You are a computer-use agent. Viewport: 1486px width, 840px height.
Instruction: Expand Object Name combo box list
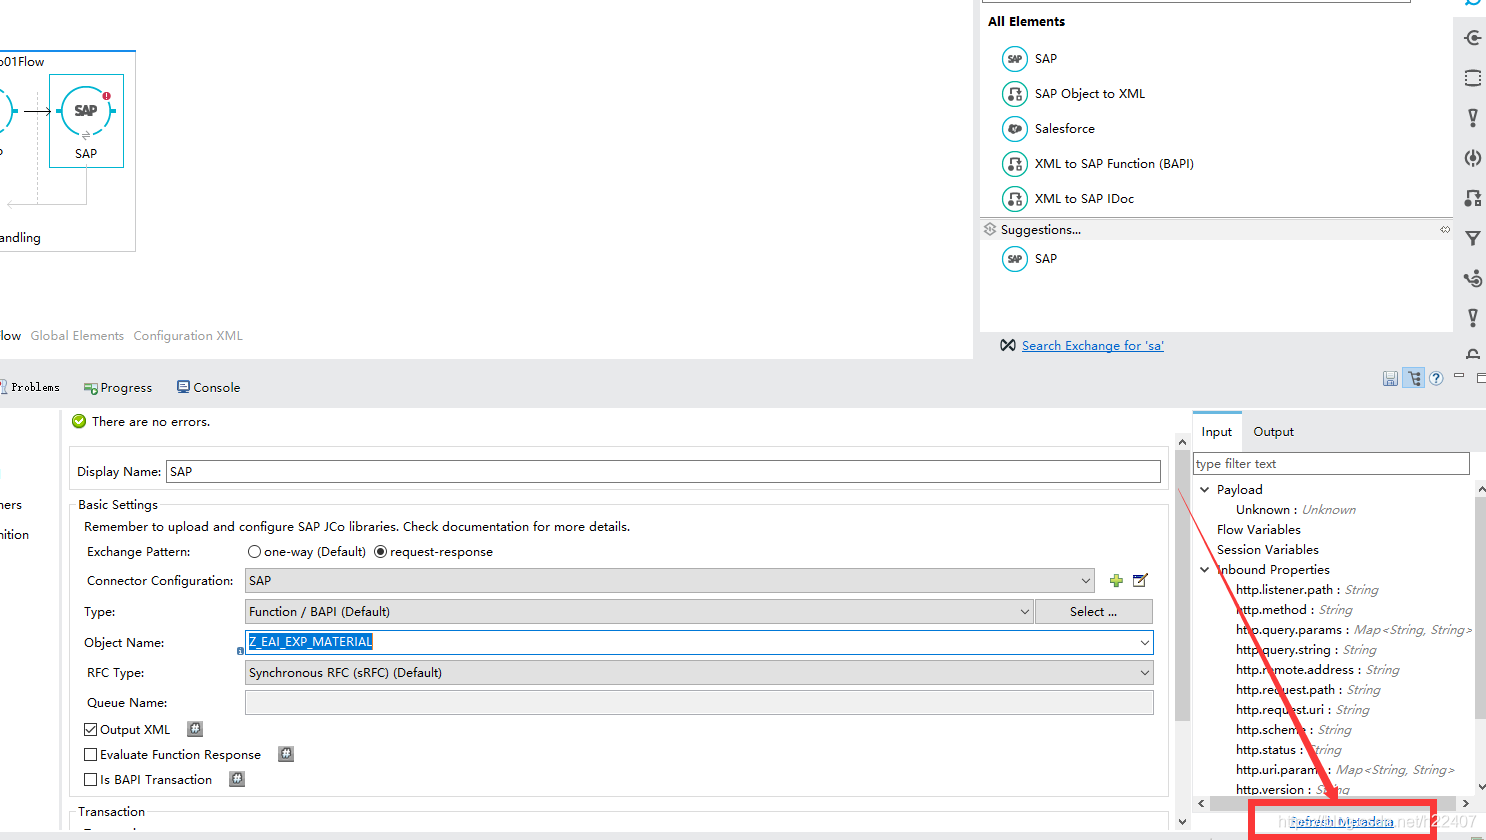[1144, 643]
